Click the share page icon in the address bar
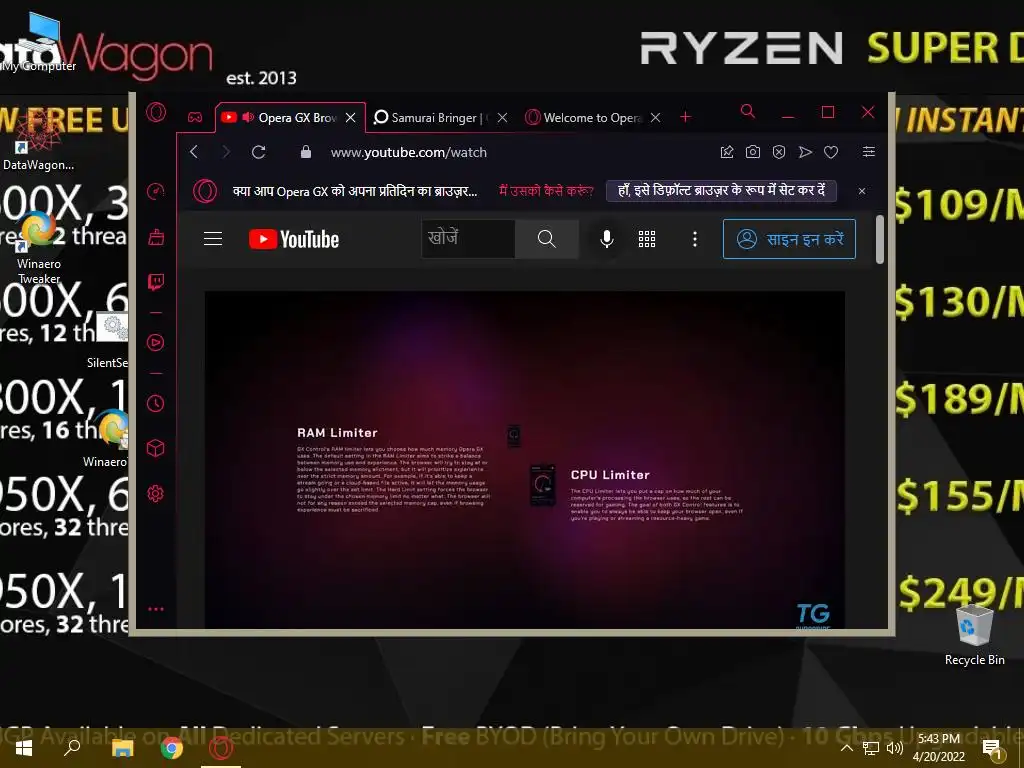The height and width of the screenshot is (768, 1024). click(727, 152)
